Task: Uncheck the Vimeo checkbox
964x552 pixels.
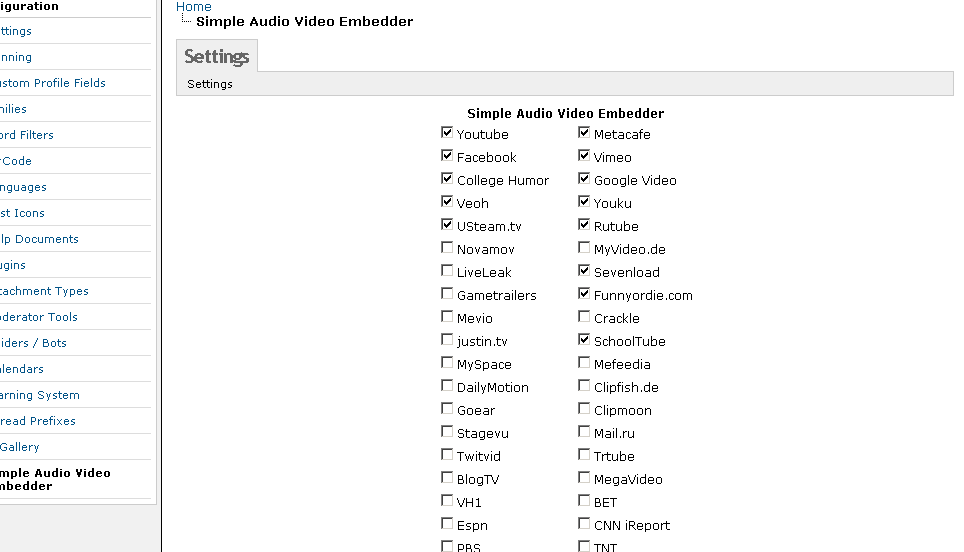Action: pyautogui.click(x=584, y=156)
